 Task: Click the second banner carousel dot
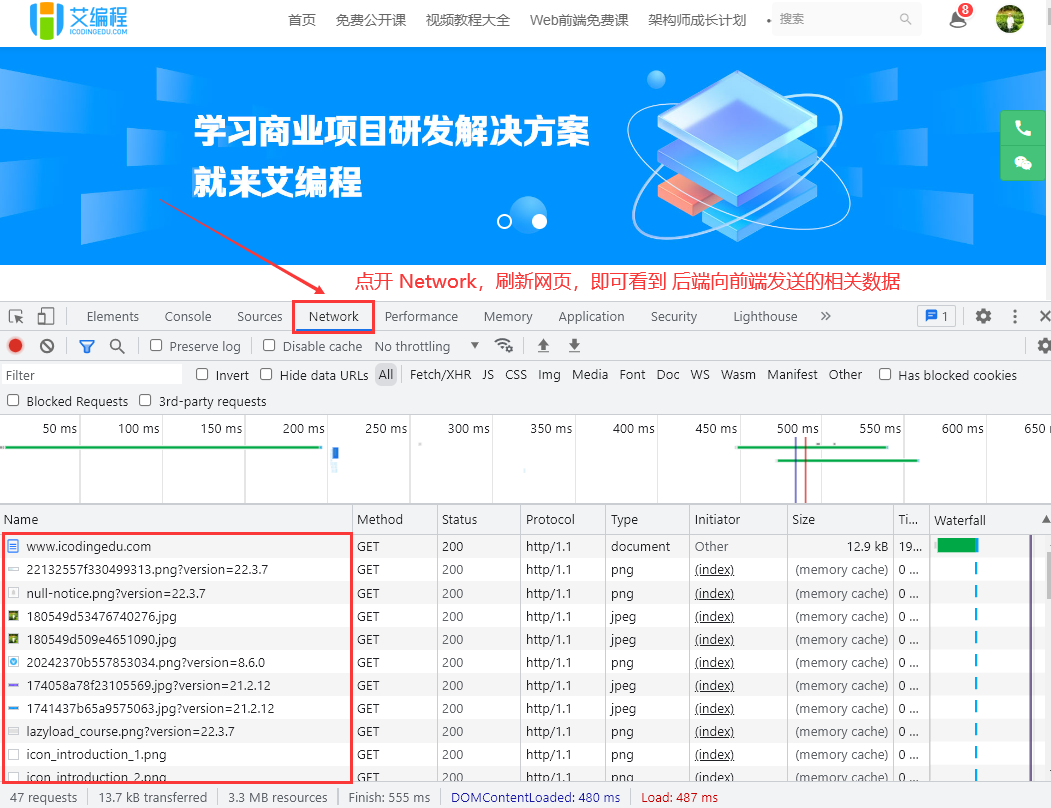pyautogui.click(x=539, y=221)
